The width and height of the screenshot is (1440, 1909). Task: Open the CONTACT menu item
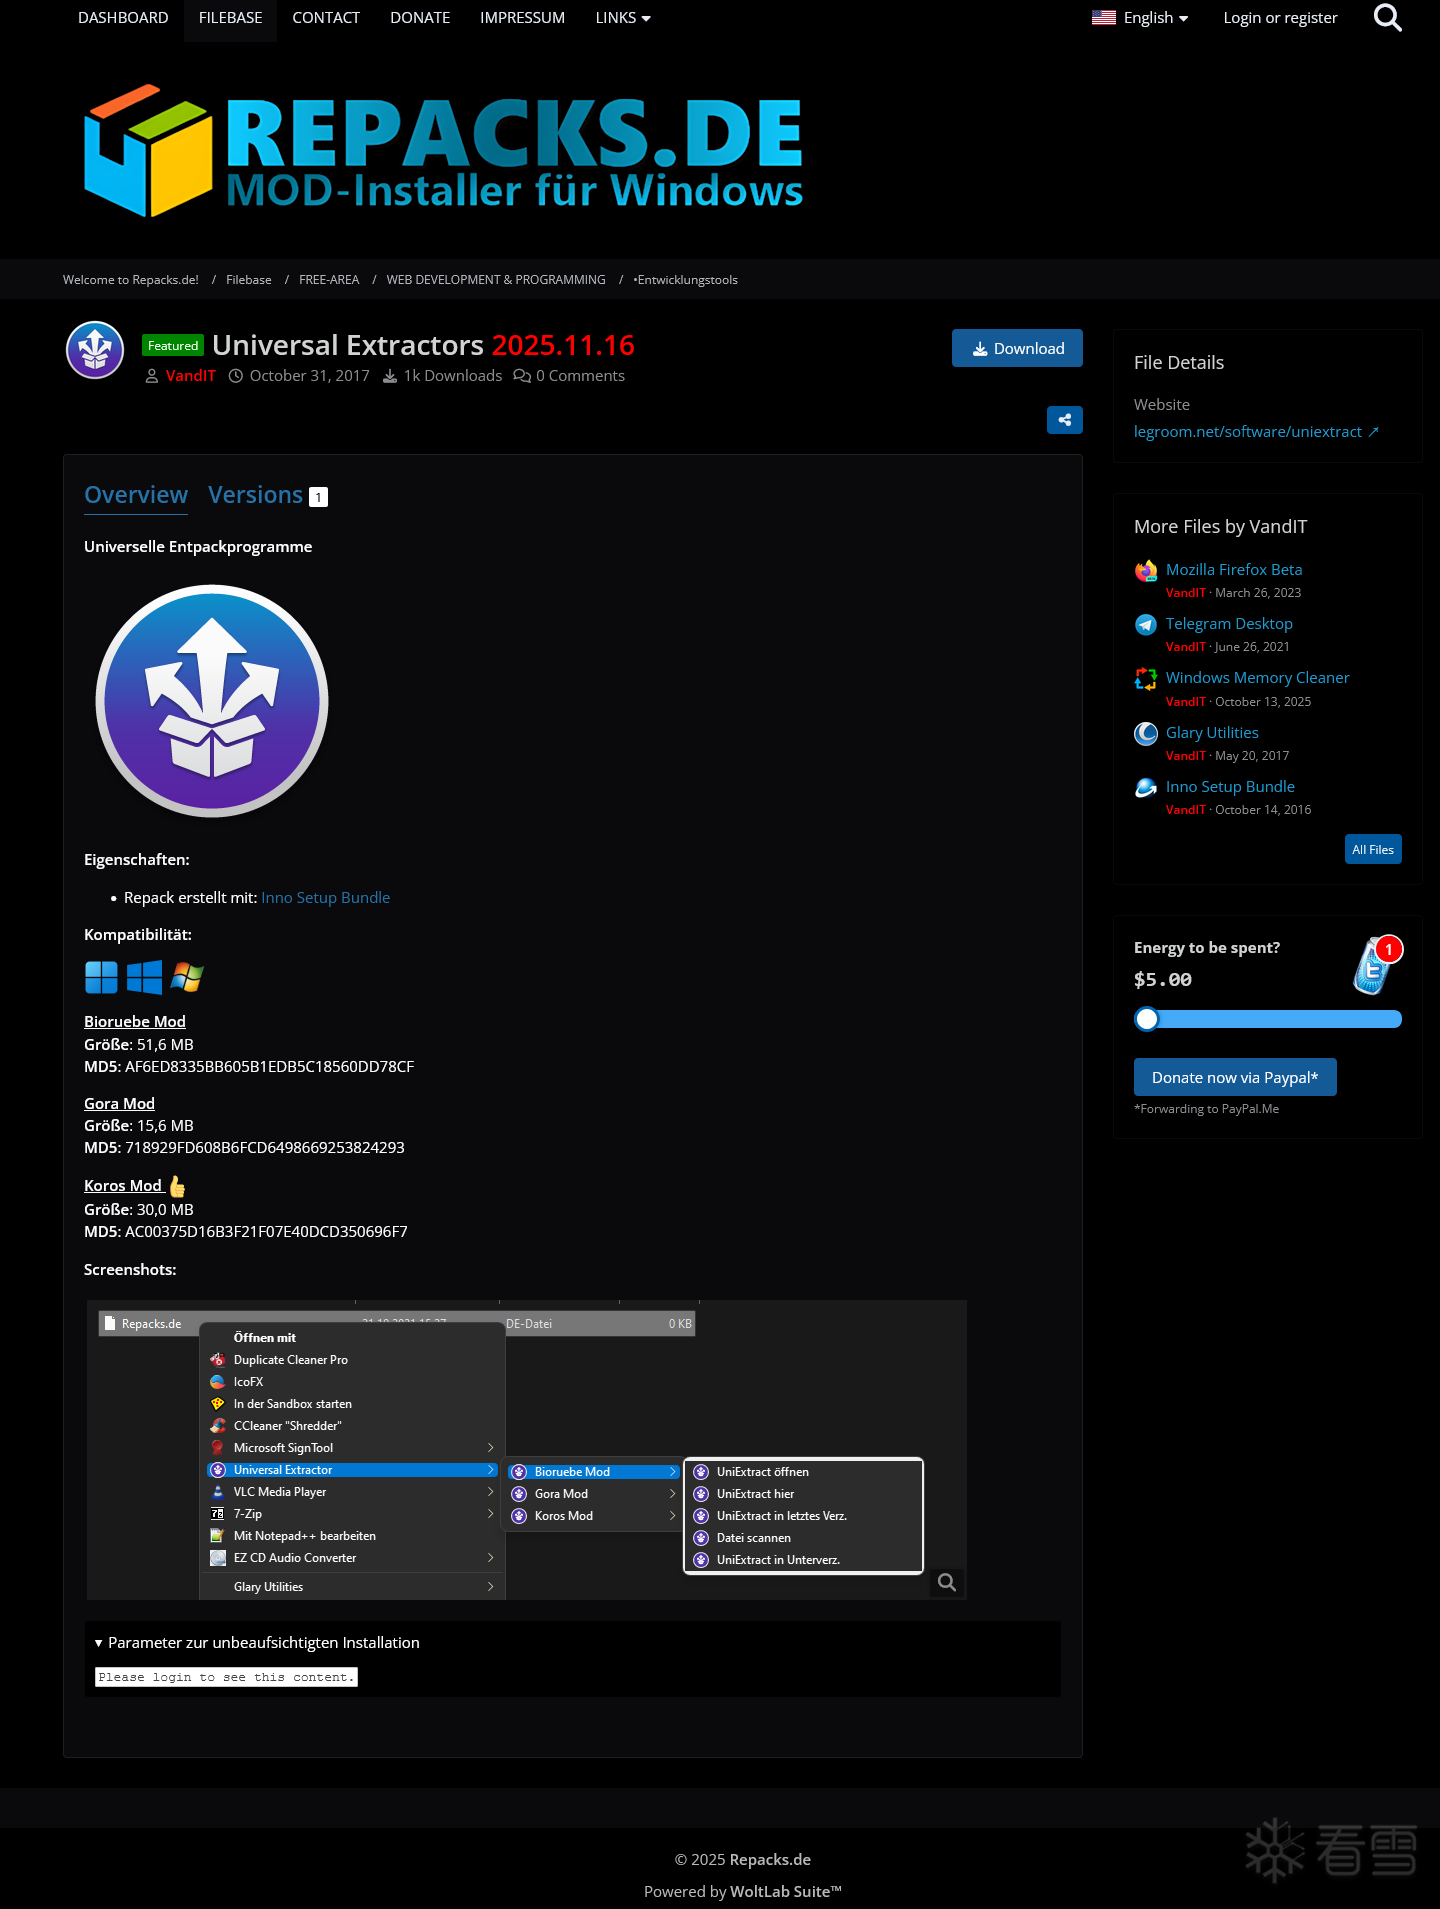tap(326, 18)
